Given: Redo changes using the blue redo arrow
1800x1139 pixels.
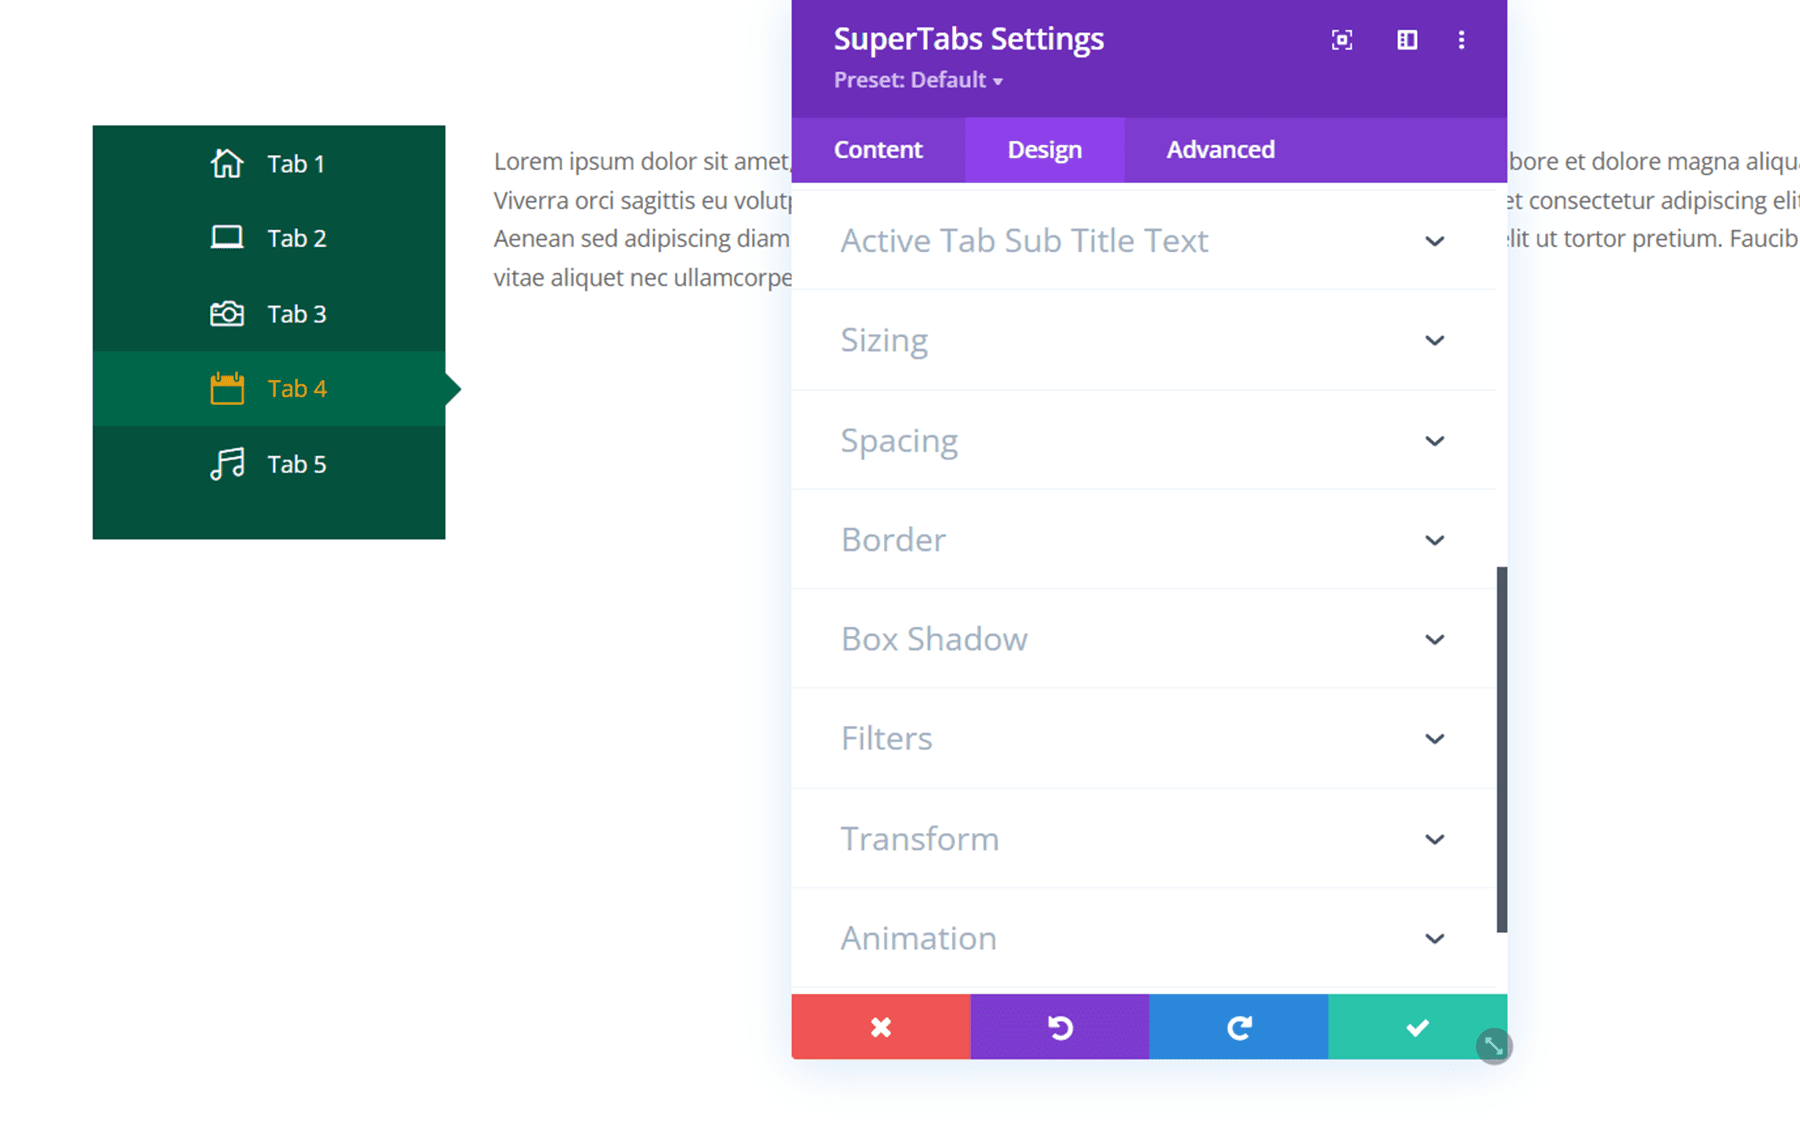Looking at the screenshot, I should pyautogui.click(x=1238, y=1027).
